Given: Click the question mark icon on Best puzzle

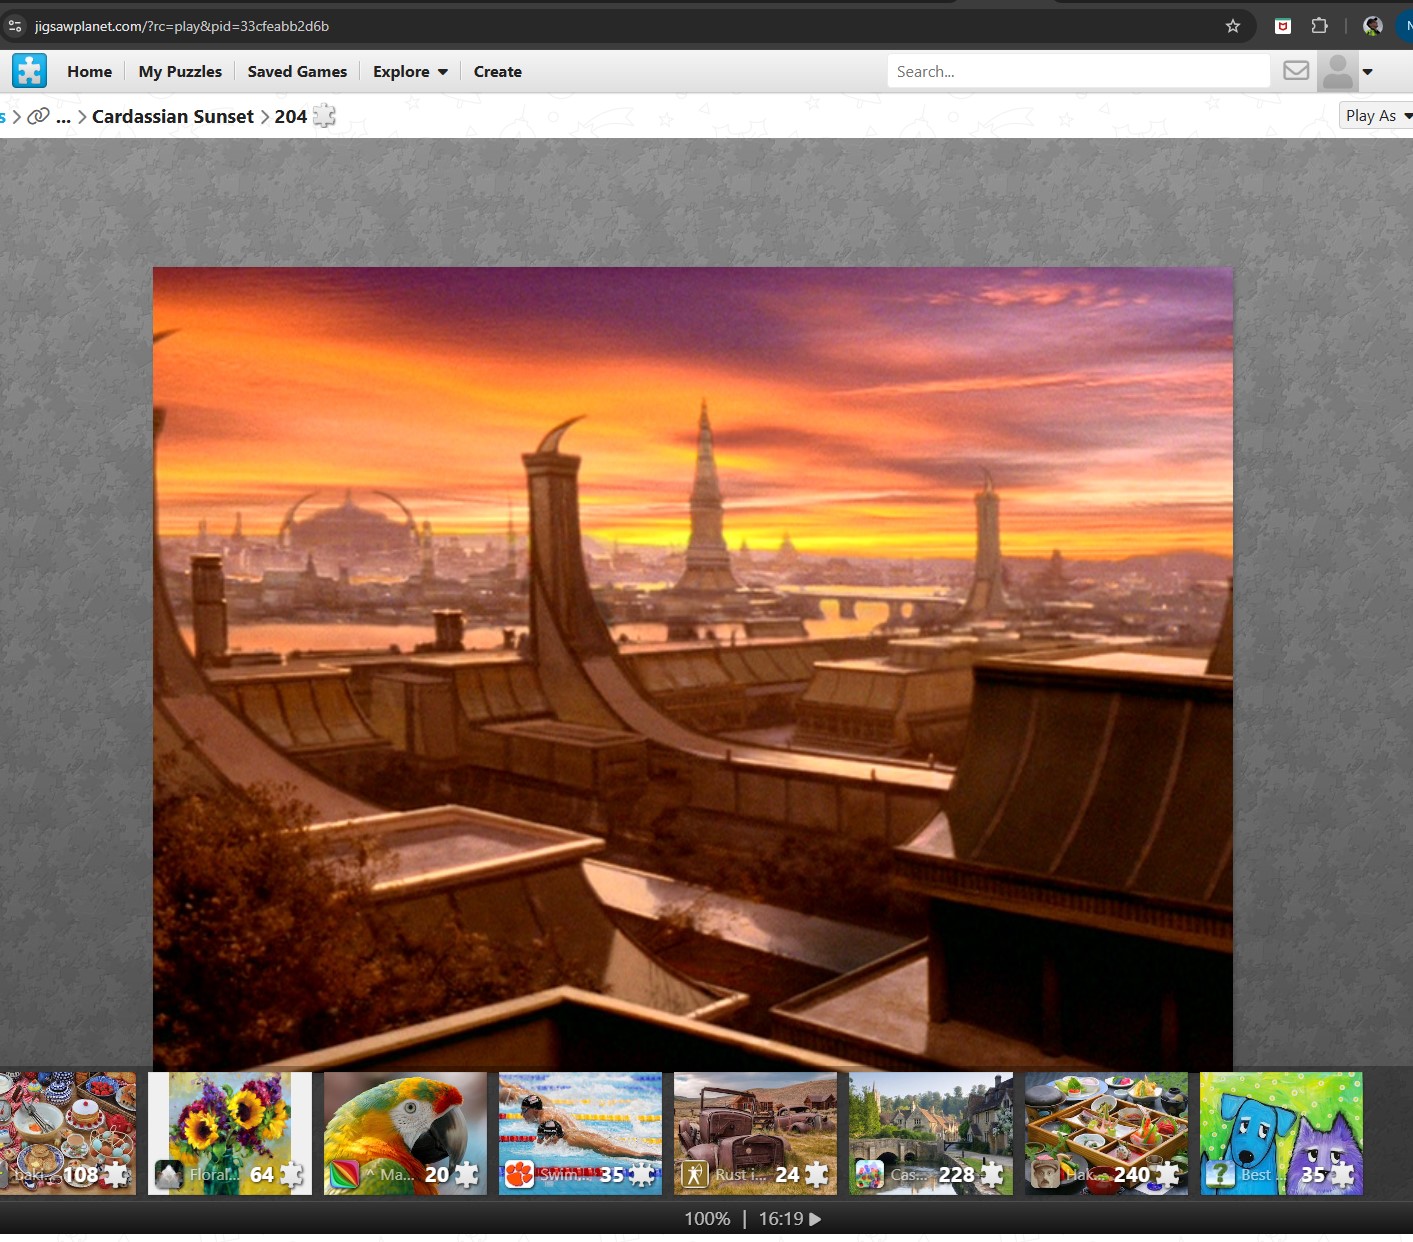Looking at the screenshot, I should point(1220,1174).
